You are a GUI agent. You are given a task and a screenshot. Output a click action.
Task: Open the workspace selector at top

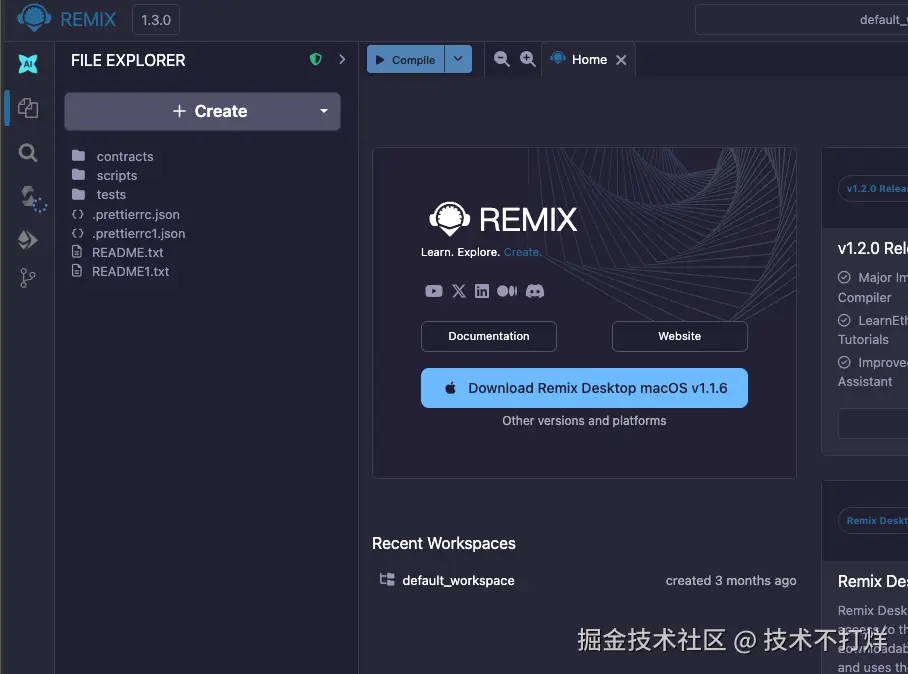(x=802, y=20)
